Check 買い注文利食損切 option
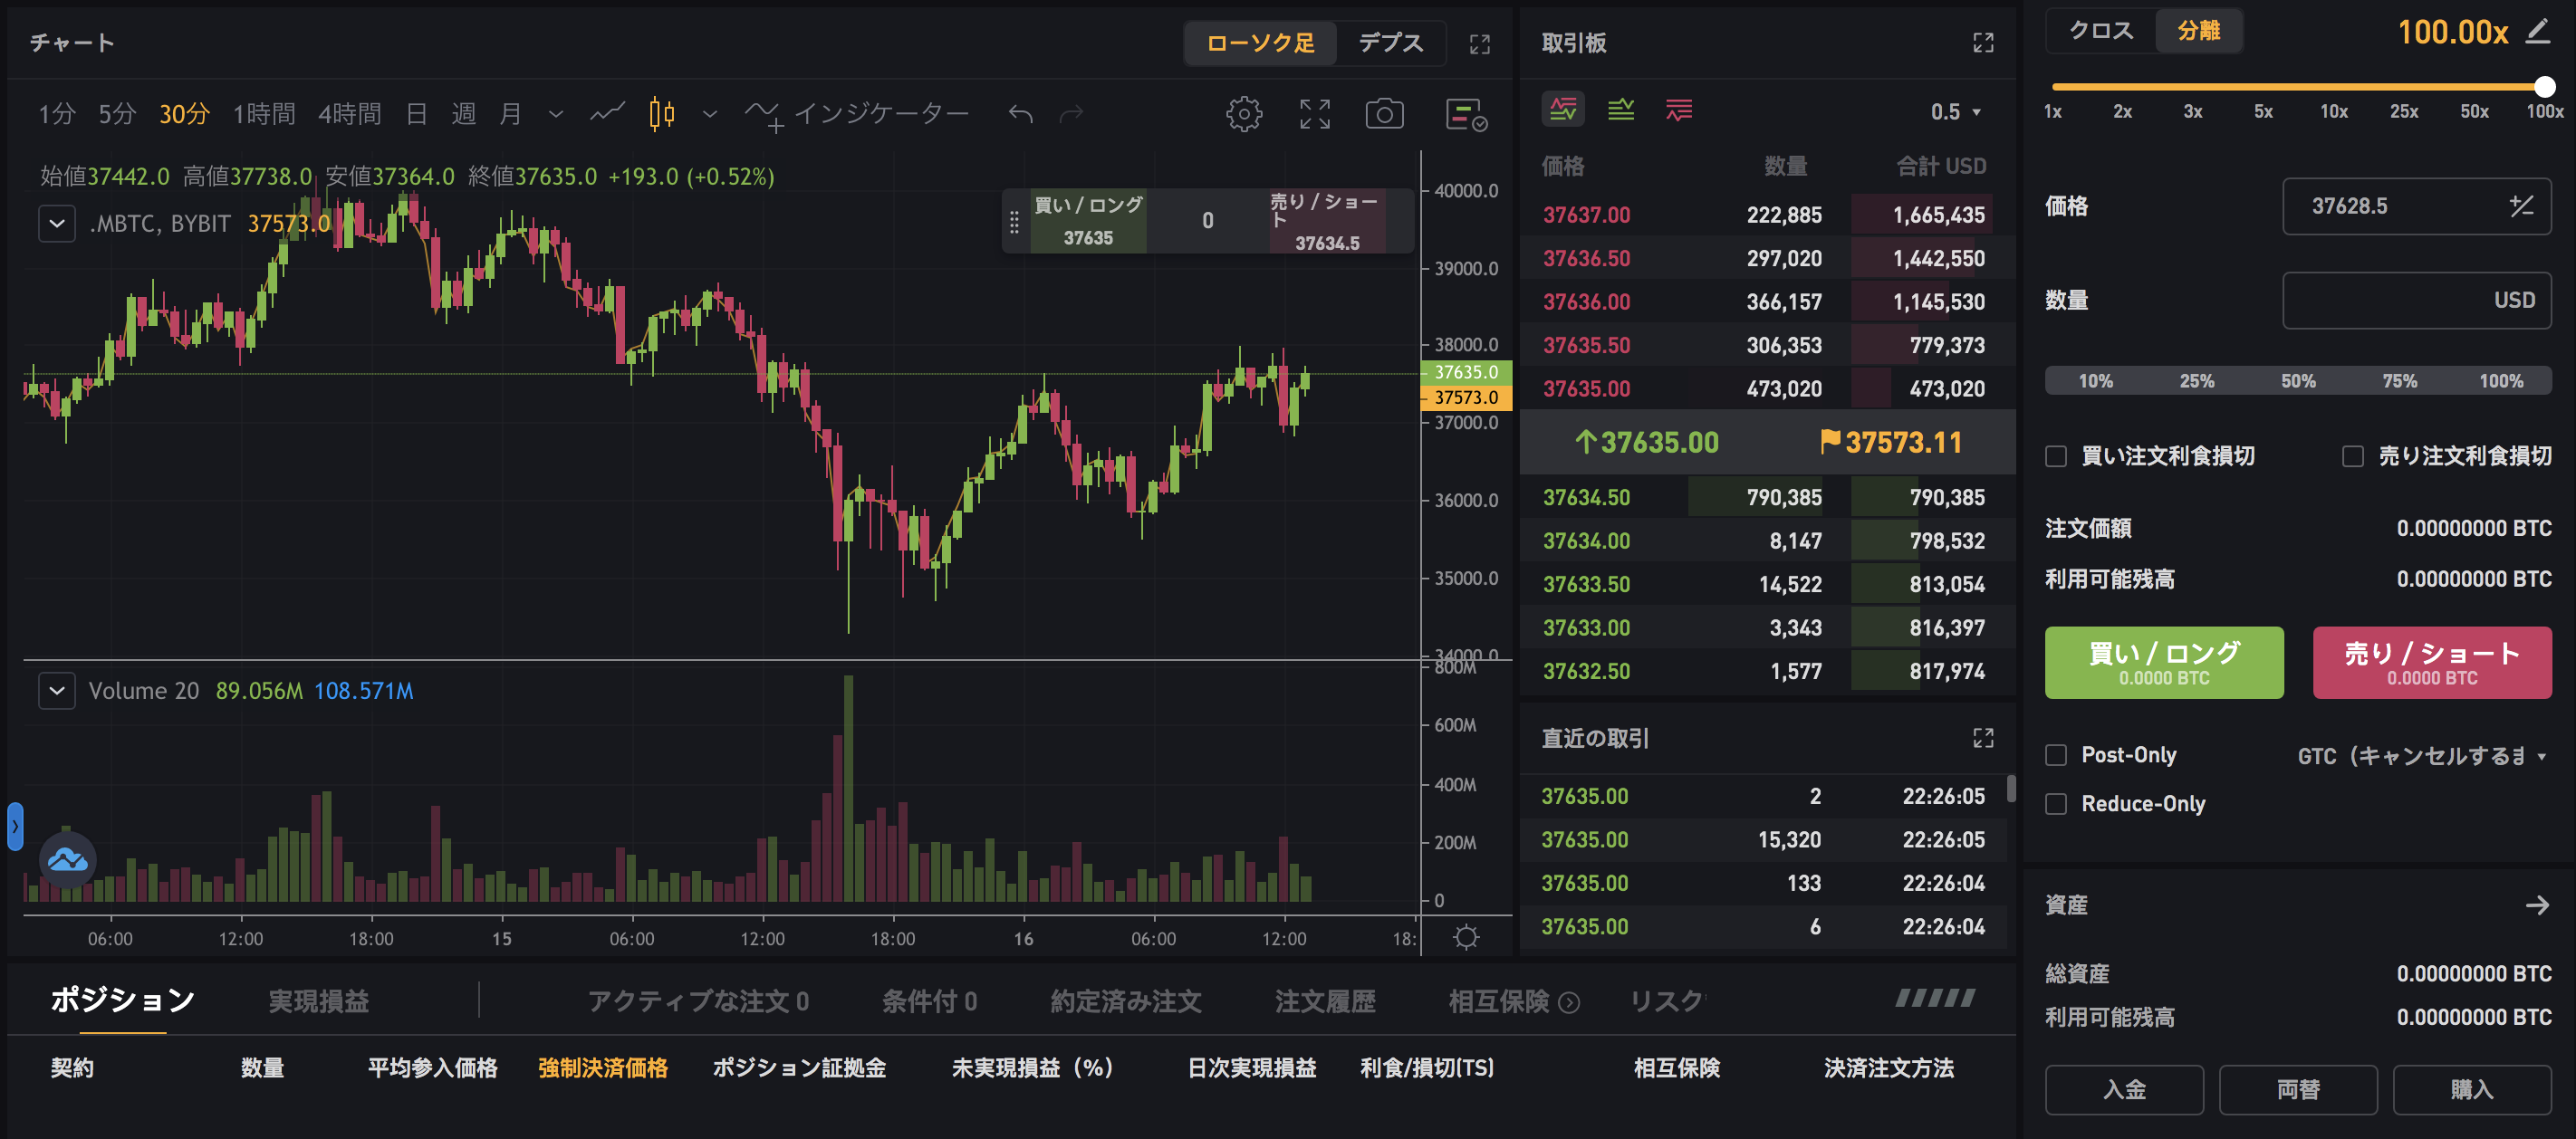Screen dimensions: 2576x1139 (x=2056, y=455)
